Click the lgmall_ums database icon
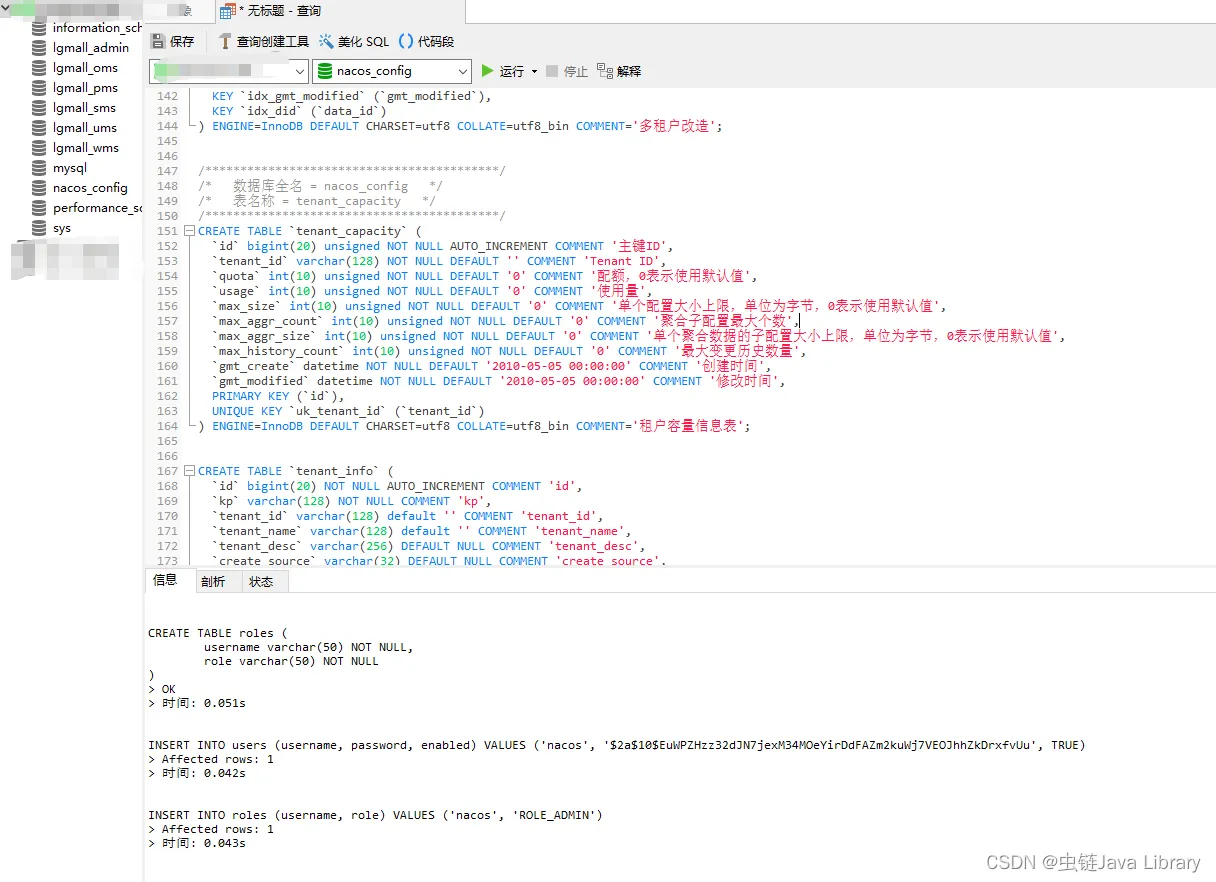Screen dimensions: 1216x882 point(38,128)
